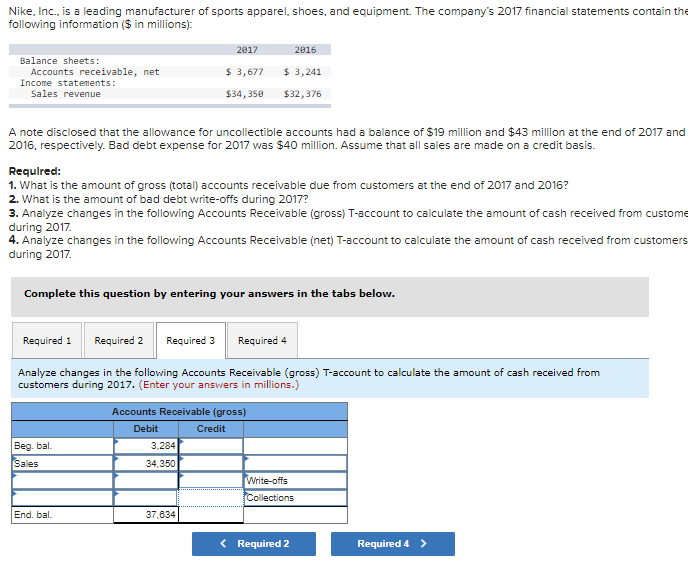Click the End. bal. row label
The height and width of the screenshot is (568, 688).
[33, 514]
